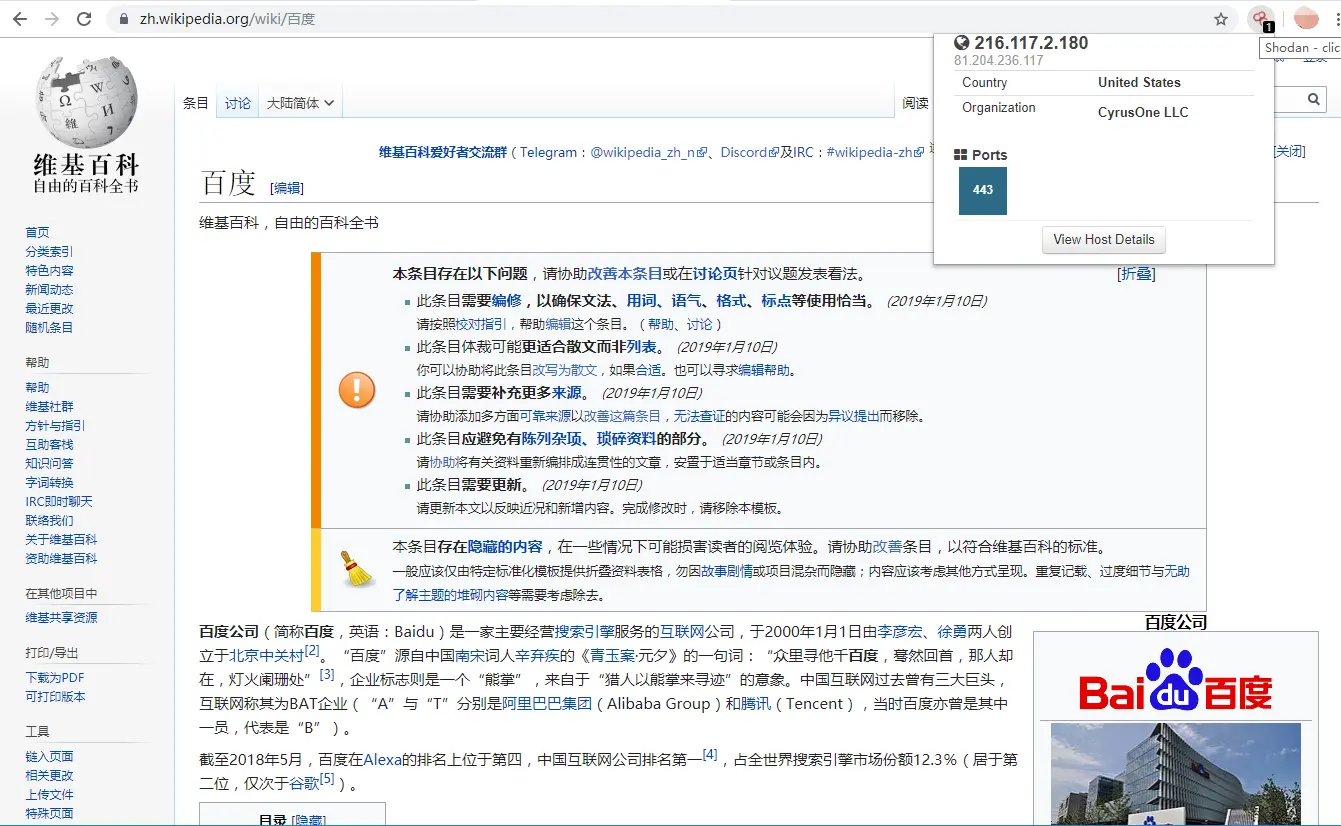Open 特殊页面 in the tools section
Viewport: 1341px width, 826px height.
(x=49, y=813)
